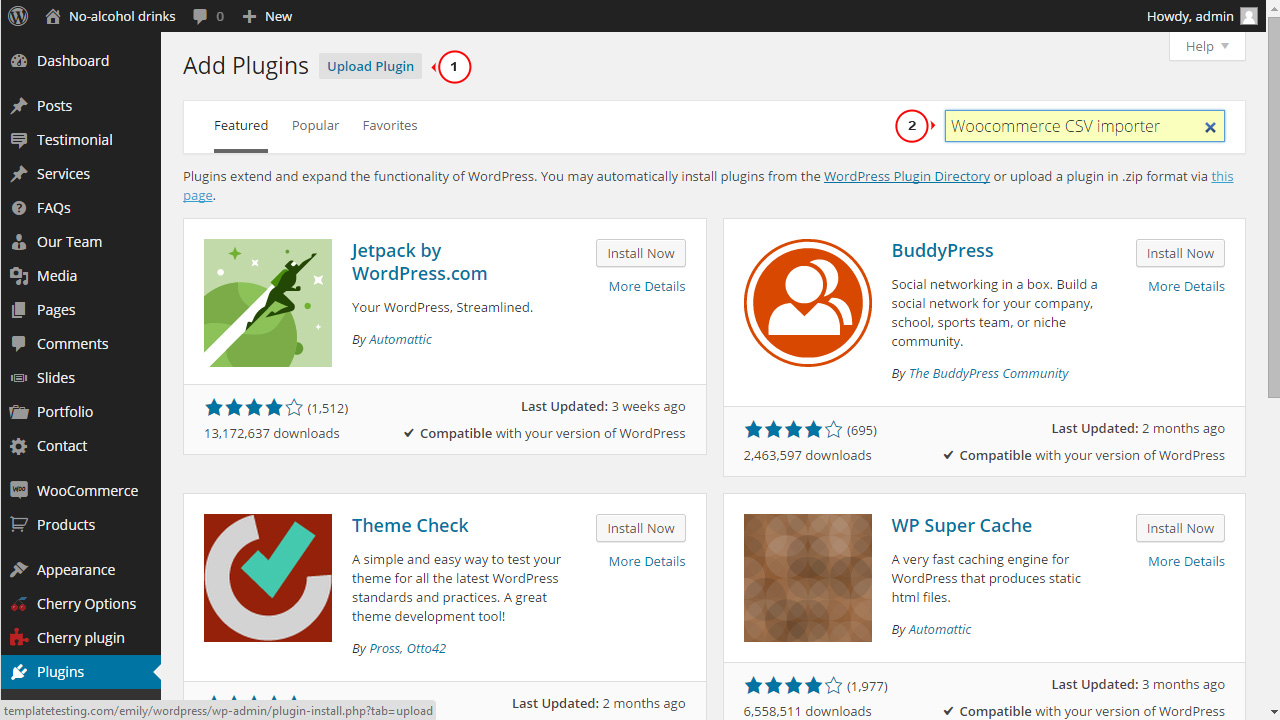Image resolution: width=1280 pixels, height=720 pixels.
Task: Open the New menu label in admin bar
Action: [279, 16]
